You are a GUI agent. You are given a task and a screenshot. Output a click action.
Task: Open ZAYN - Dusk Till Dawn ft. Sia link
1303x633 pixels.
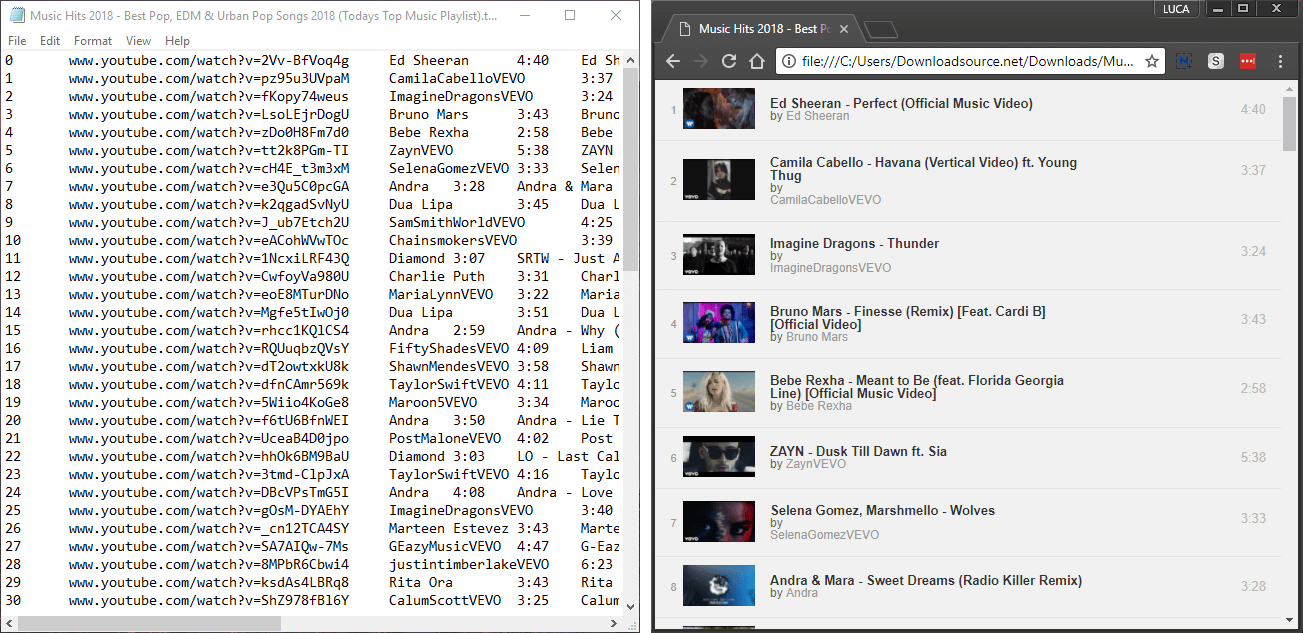pyautogui.click(x=858, y=451)
